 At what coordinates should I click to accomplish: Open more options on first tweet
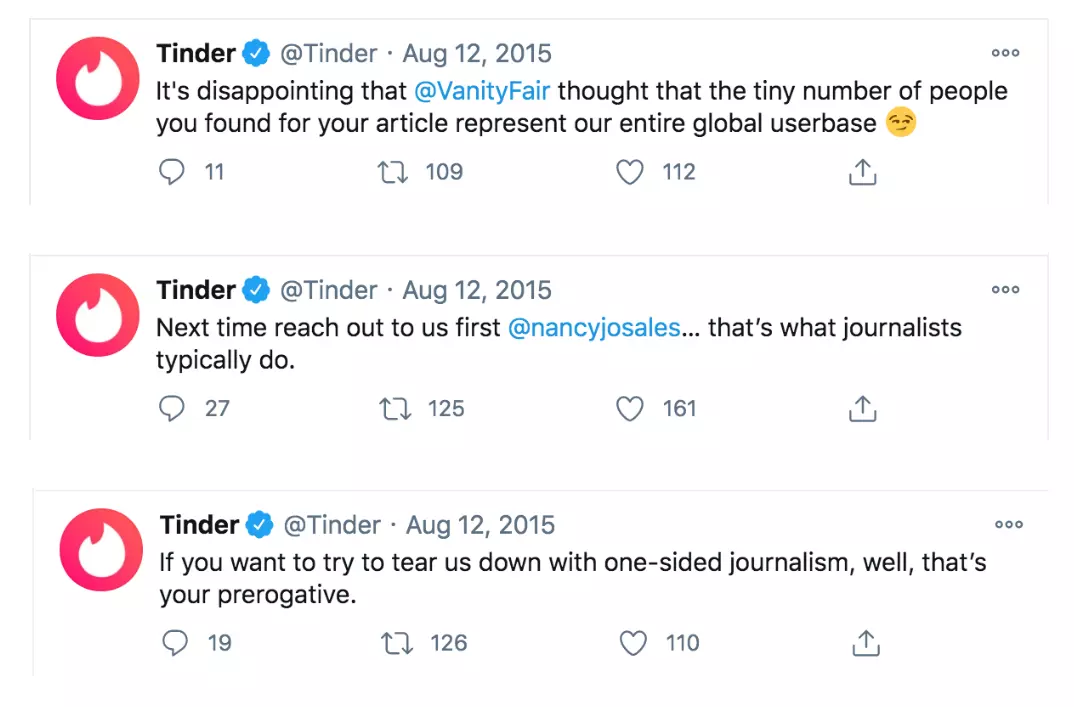[x=1006, y=53]
